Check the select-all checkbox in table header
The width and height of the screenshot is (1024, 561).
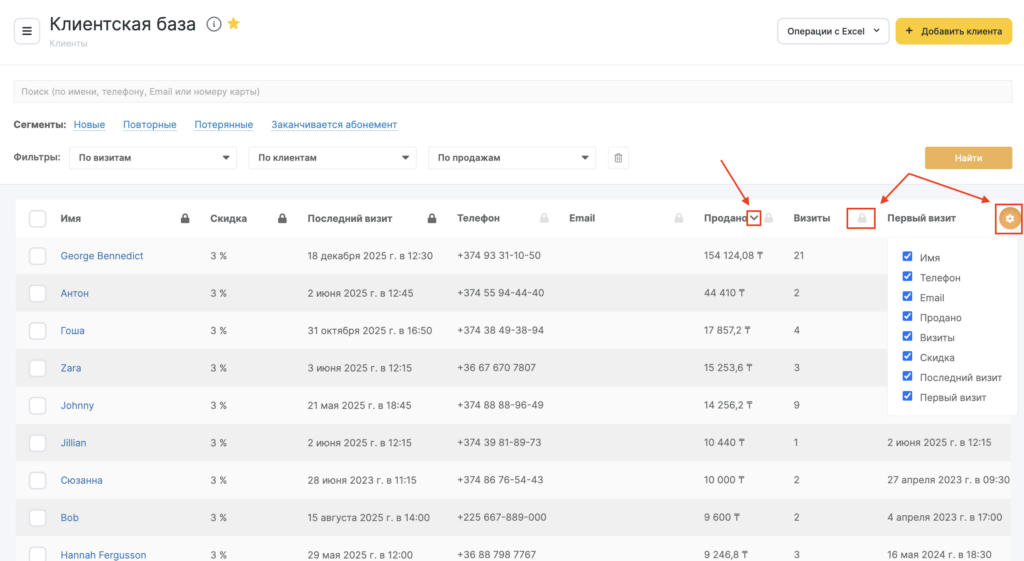(x=37, y=218)
